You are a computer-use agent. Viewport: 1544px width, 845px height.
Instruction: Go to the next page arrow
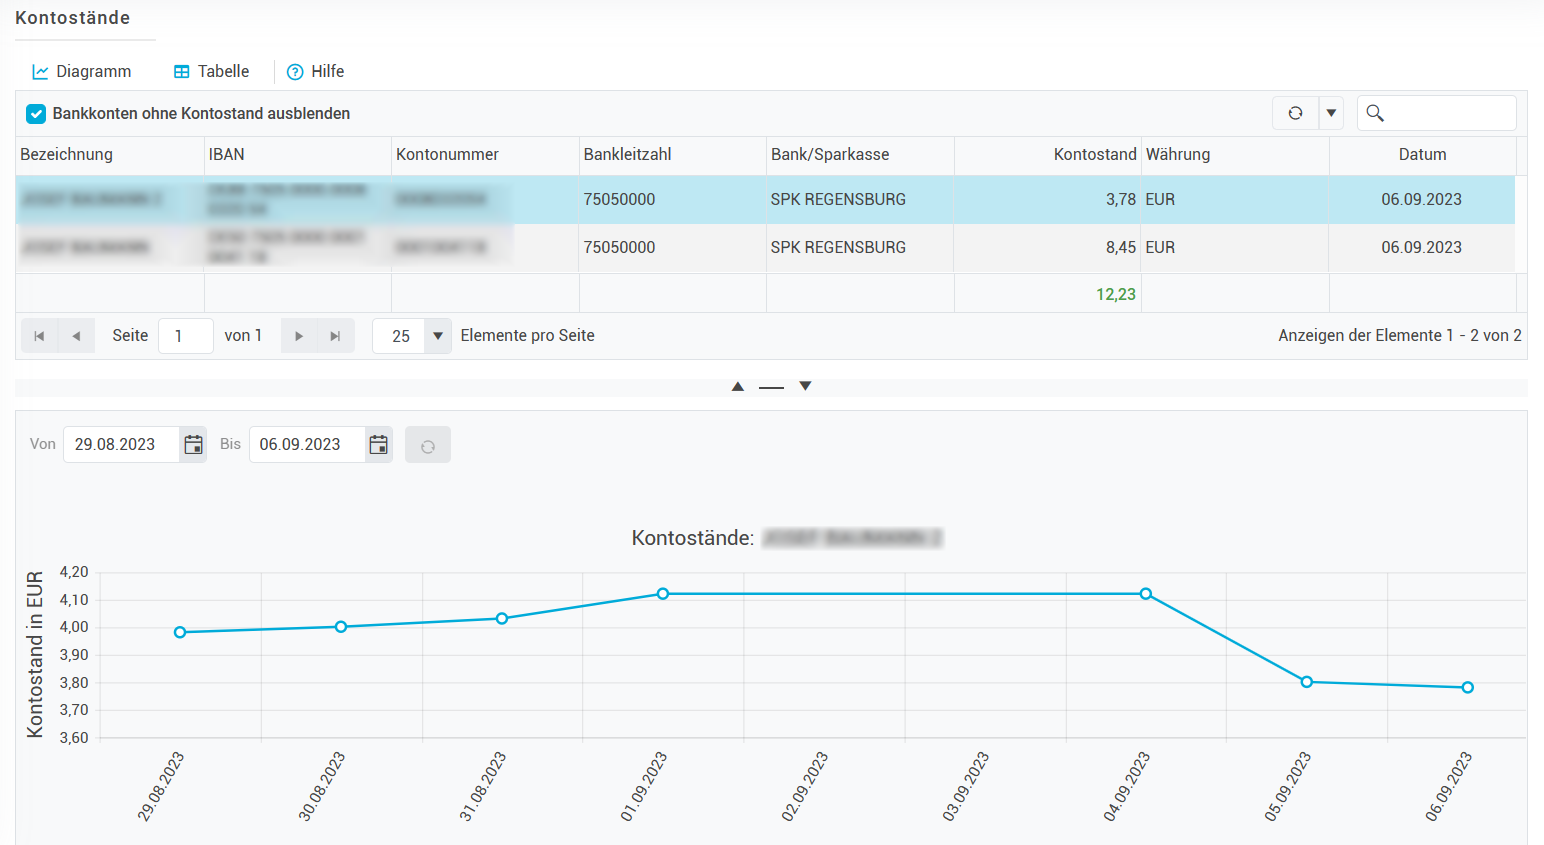[x=299, y=336]
